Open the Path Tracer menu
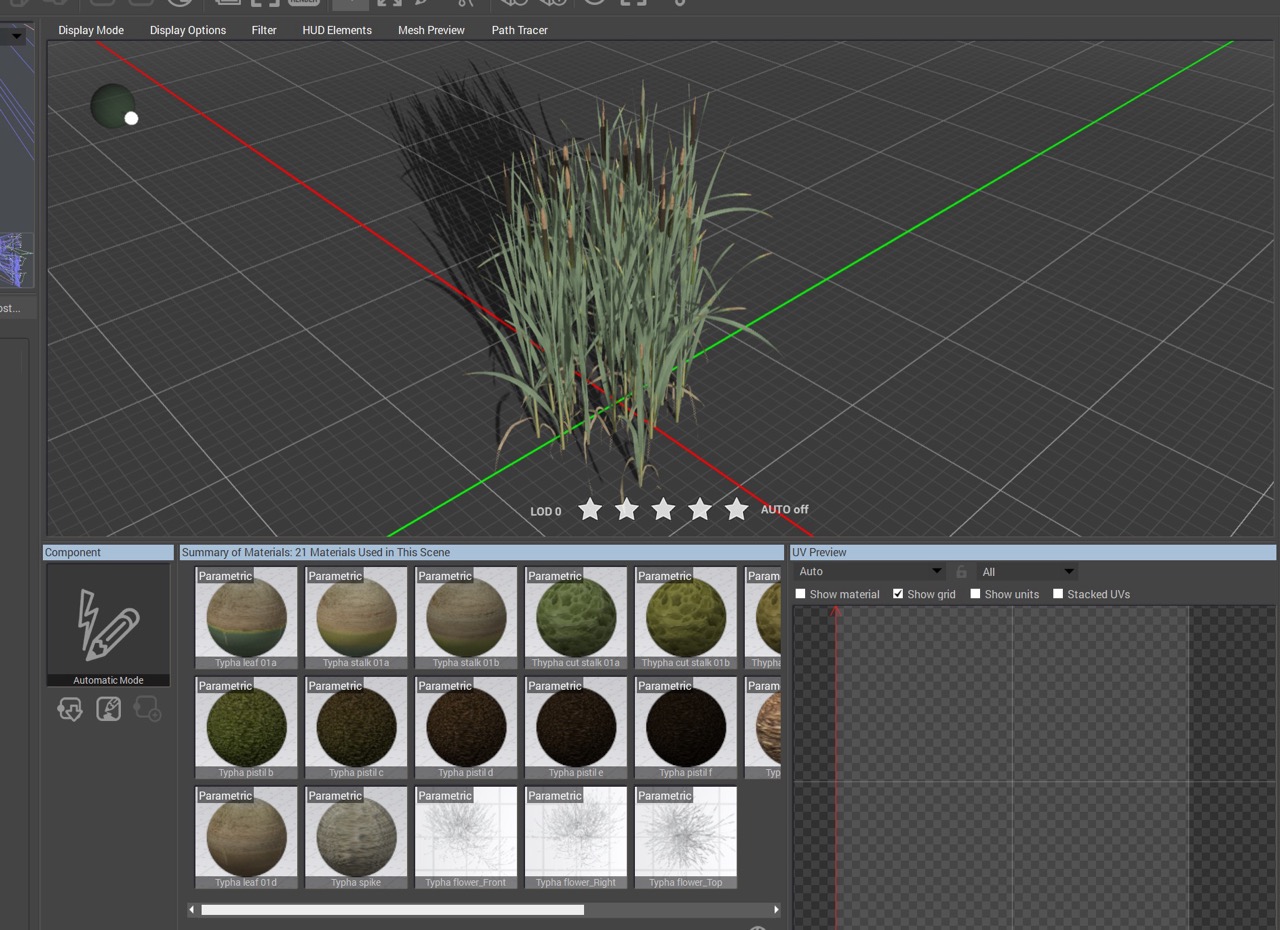Screen dimensions: 1280x930 click(520, 30)
